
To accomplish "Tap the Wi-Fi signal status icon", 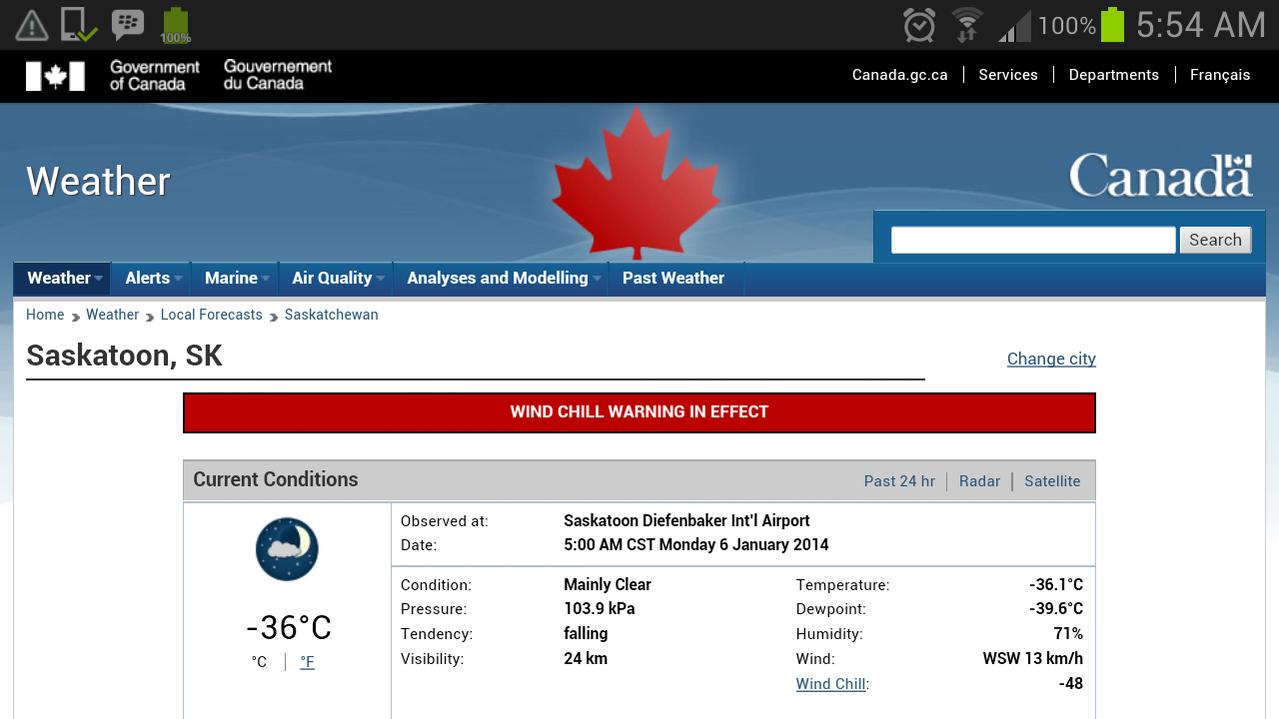I will (967, 25).
